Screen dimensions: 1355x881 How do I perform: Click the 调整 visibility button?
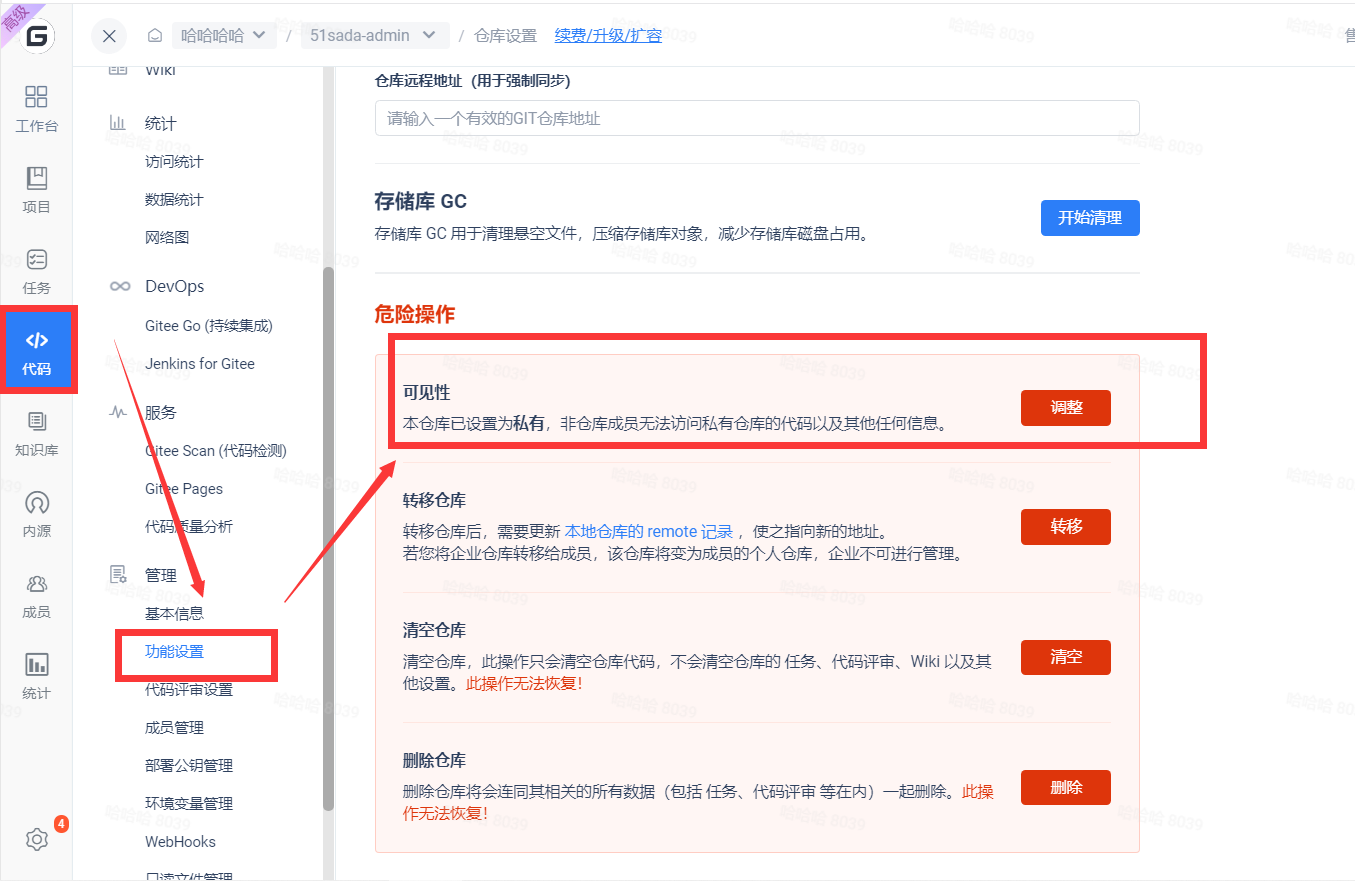coord(1066,408)
